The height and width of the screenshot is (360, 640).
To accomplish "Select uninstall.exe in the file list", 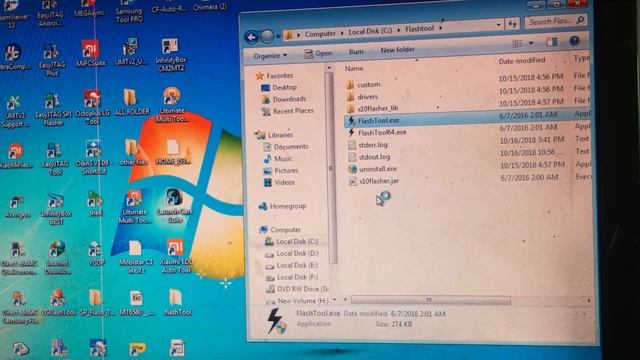I will (373, 169).
